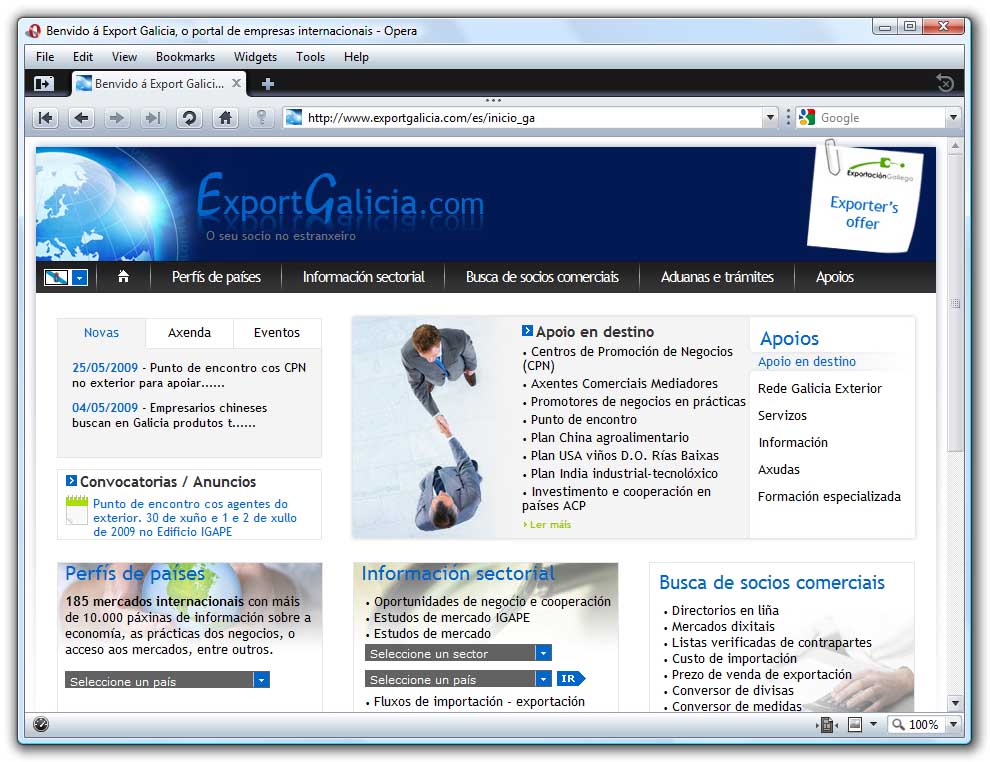The image size is (990, 762).
Task: Open the language selector dropdown arrow
Action: click(80, 277)
